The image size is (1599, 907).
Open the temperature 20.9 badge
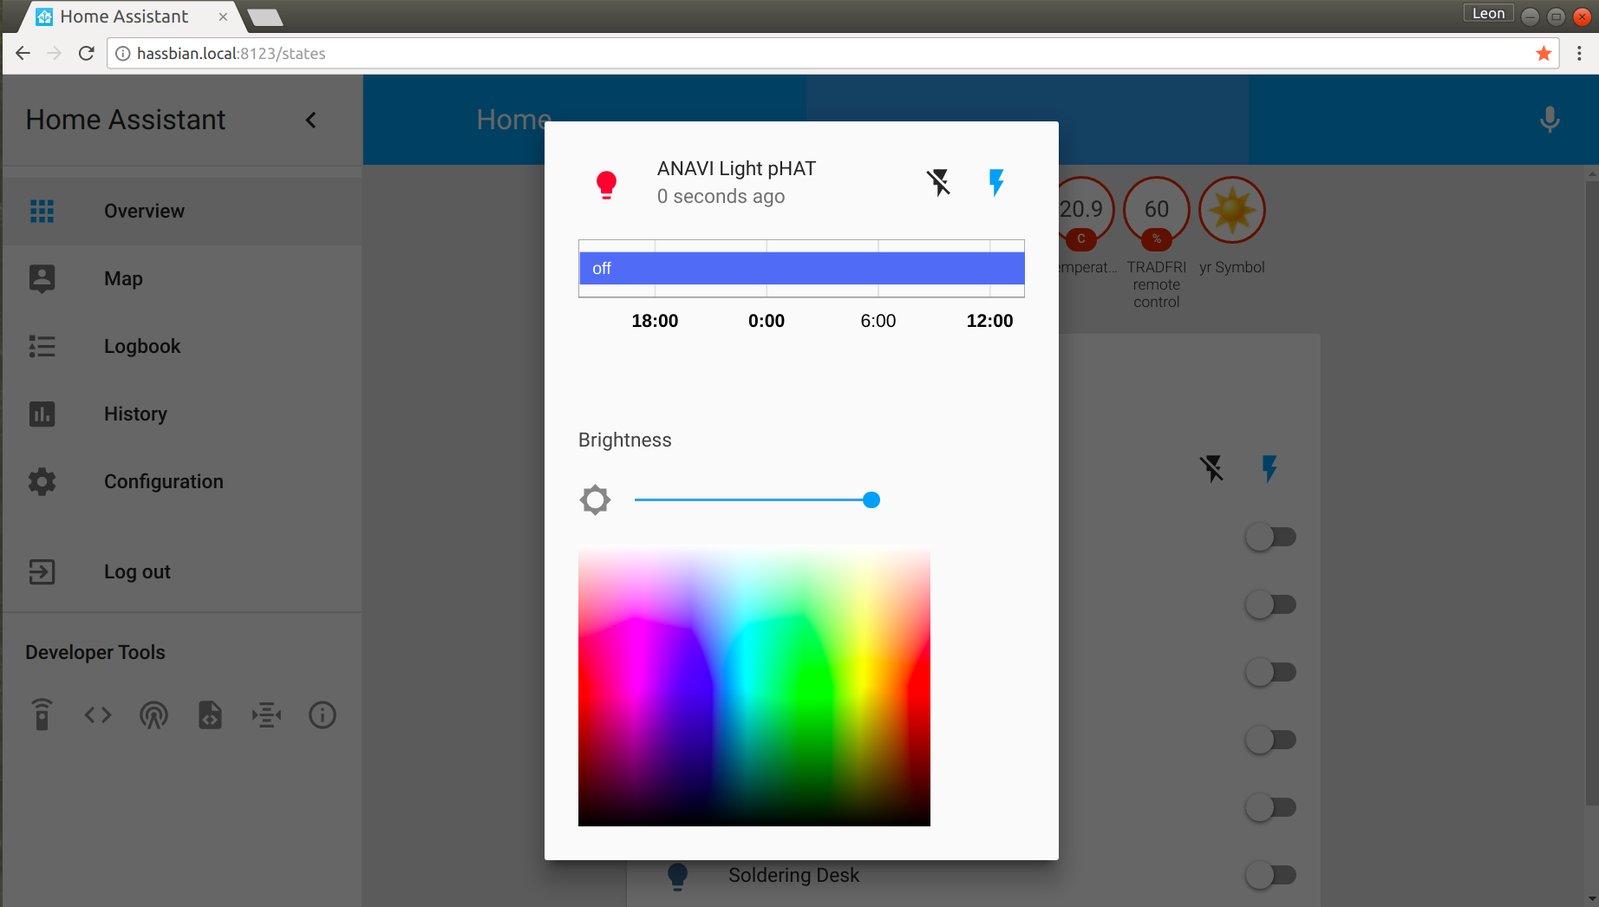(x=1085, y=212)
